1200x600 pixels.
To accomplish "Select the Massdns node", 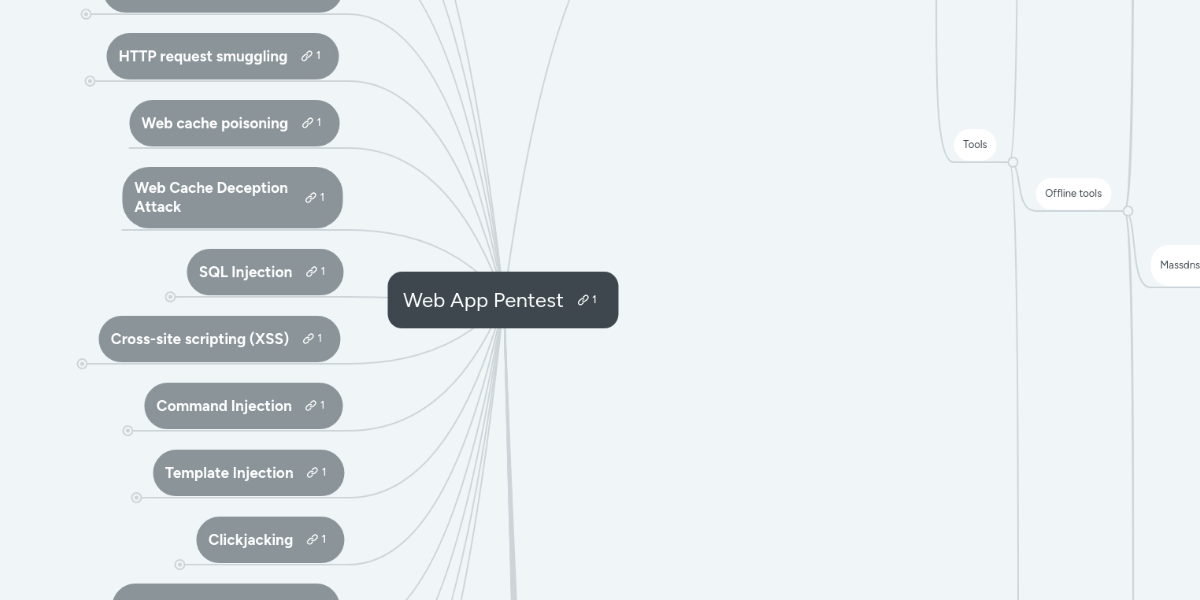I will 1180,264.
